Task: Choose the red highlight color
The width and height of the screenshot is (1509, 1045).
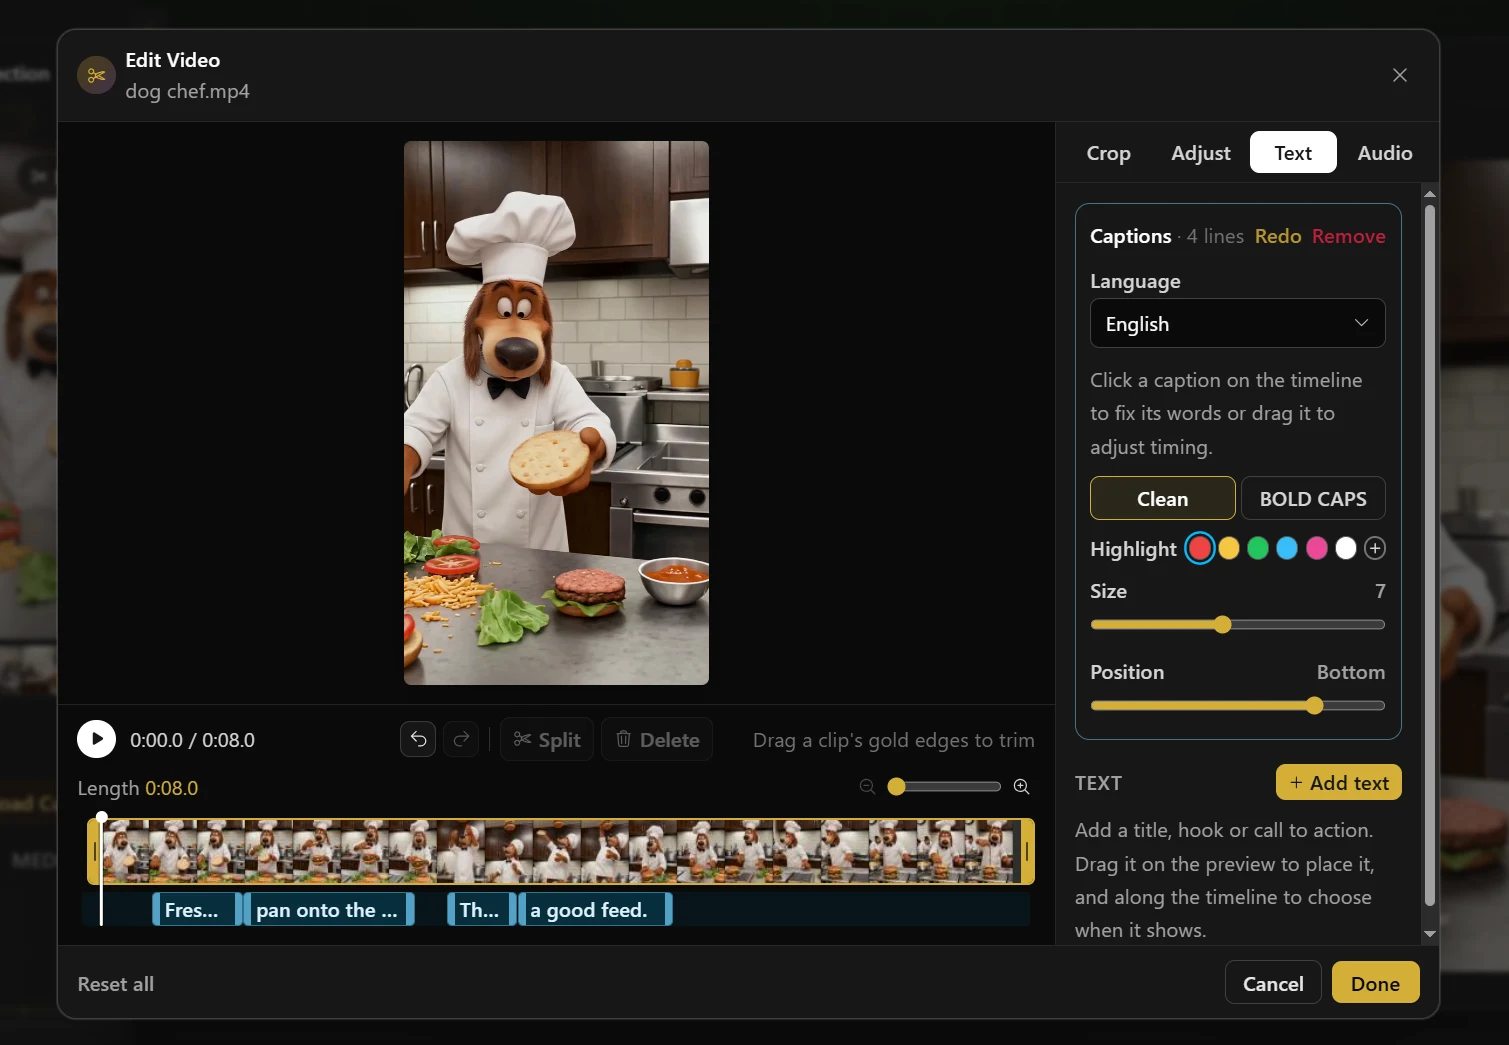Action: (x=1200, y=548)
